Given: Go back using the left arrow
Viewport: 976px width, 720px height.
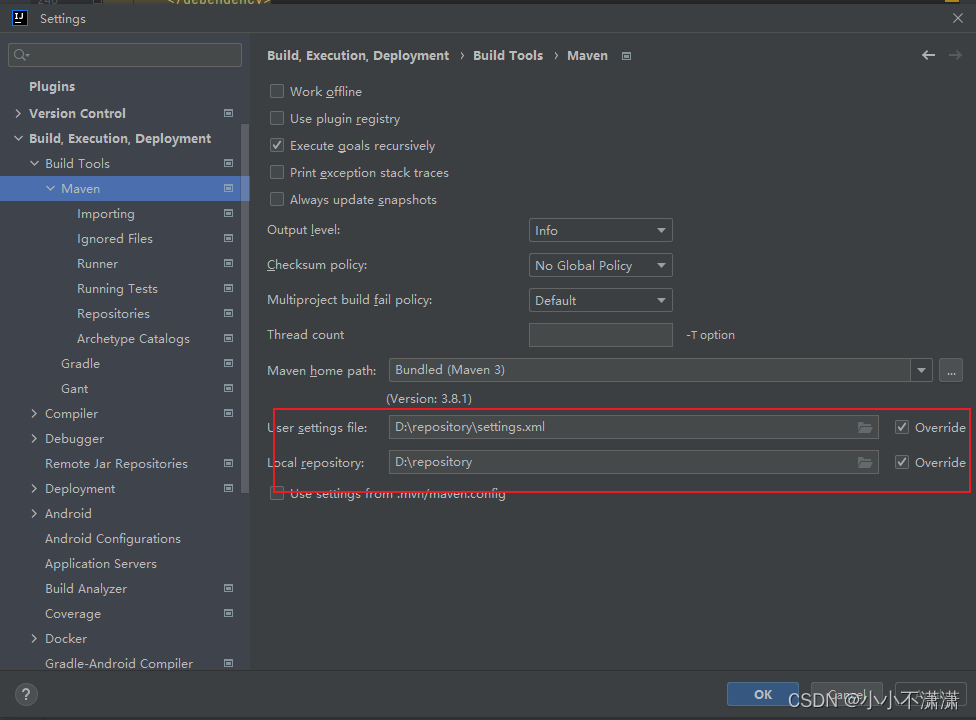Looking at the screenshot, I should tap(928, 55).
